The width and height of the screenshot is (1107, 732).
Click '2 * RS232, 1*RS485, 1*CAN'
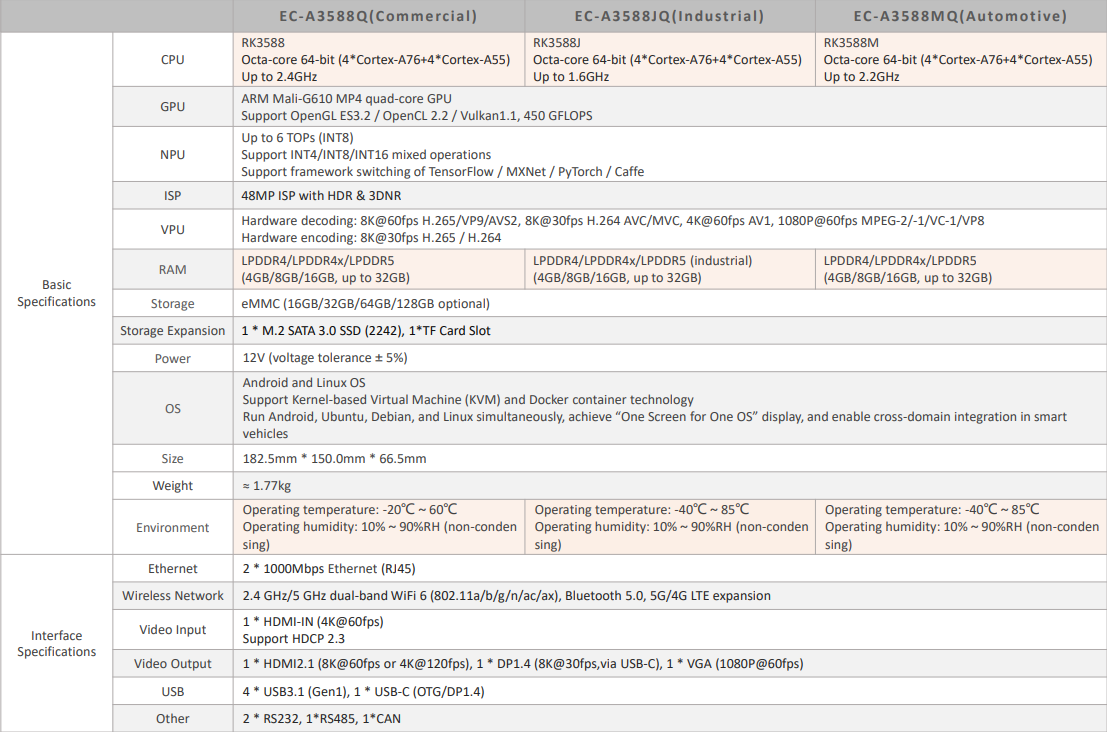click(321, 719)
